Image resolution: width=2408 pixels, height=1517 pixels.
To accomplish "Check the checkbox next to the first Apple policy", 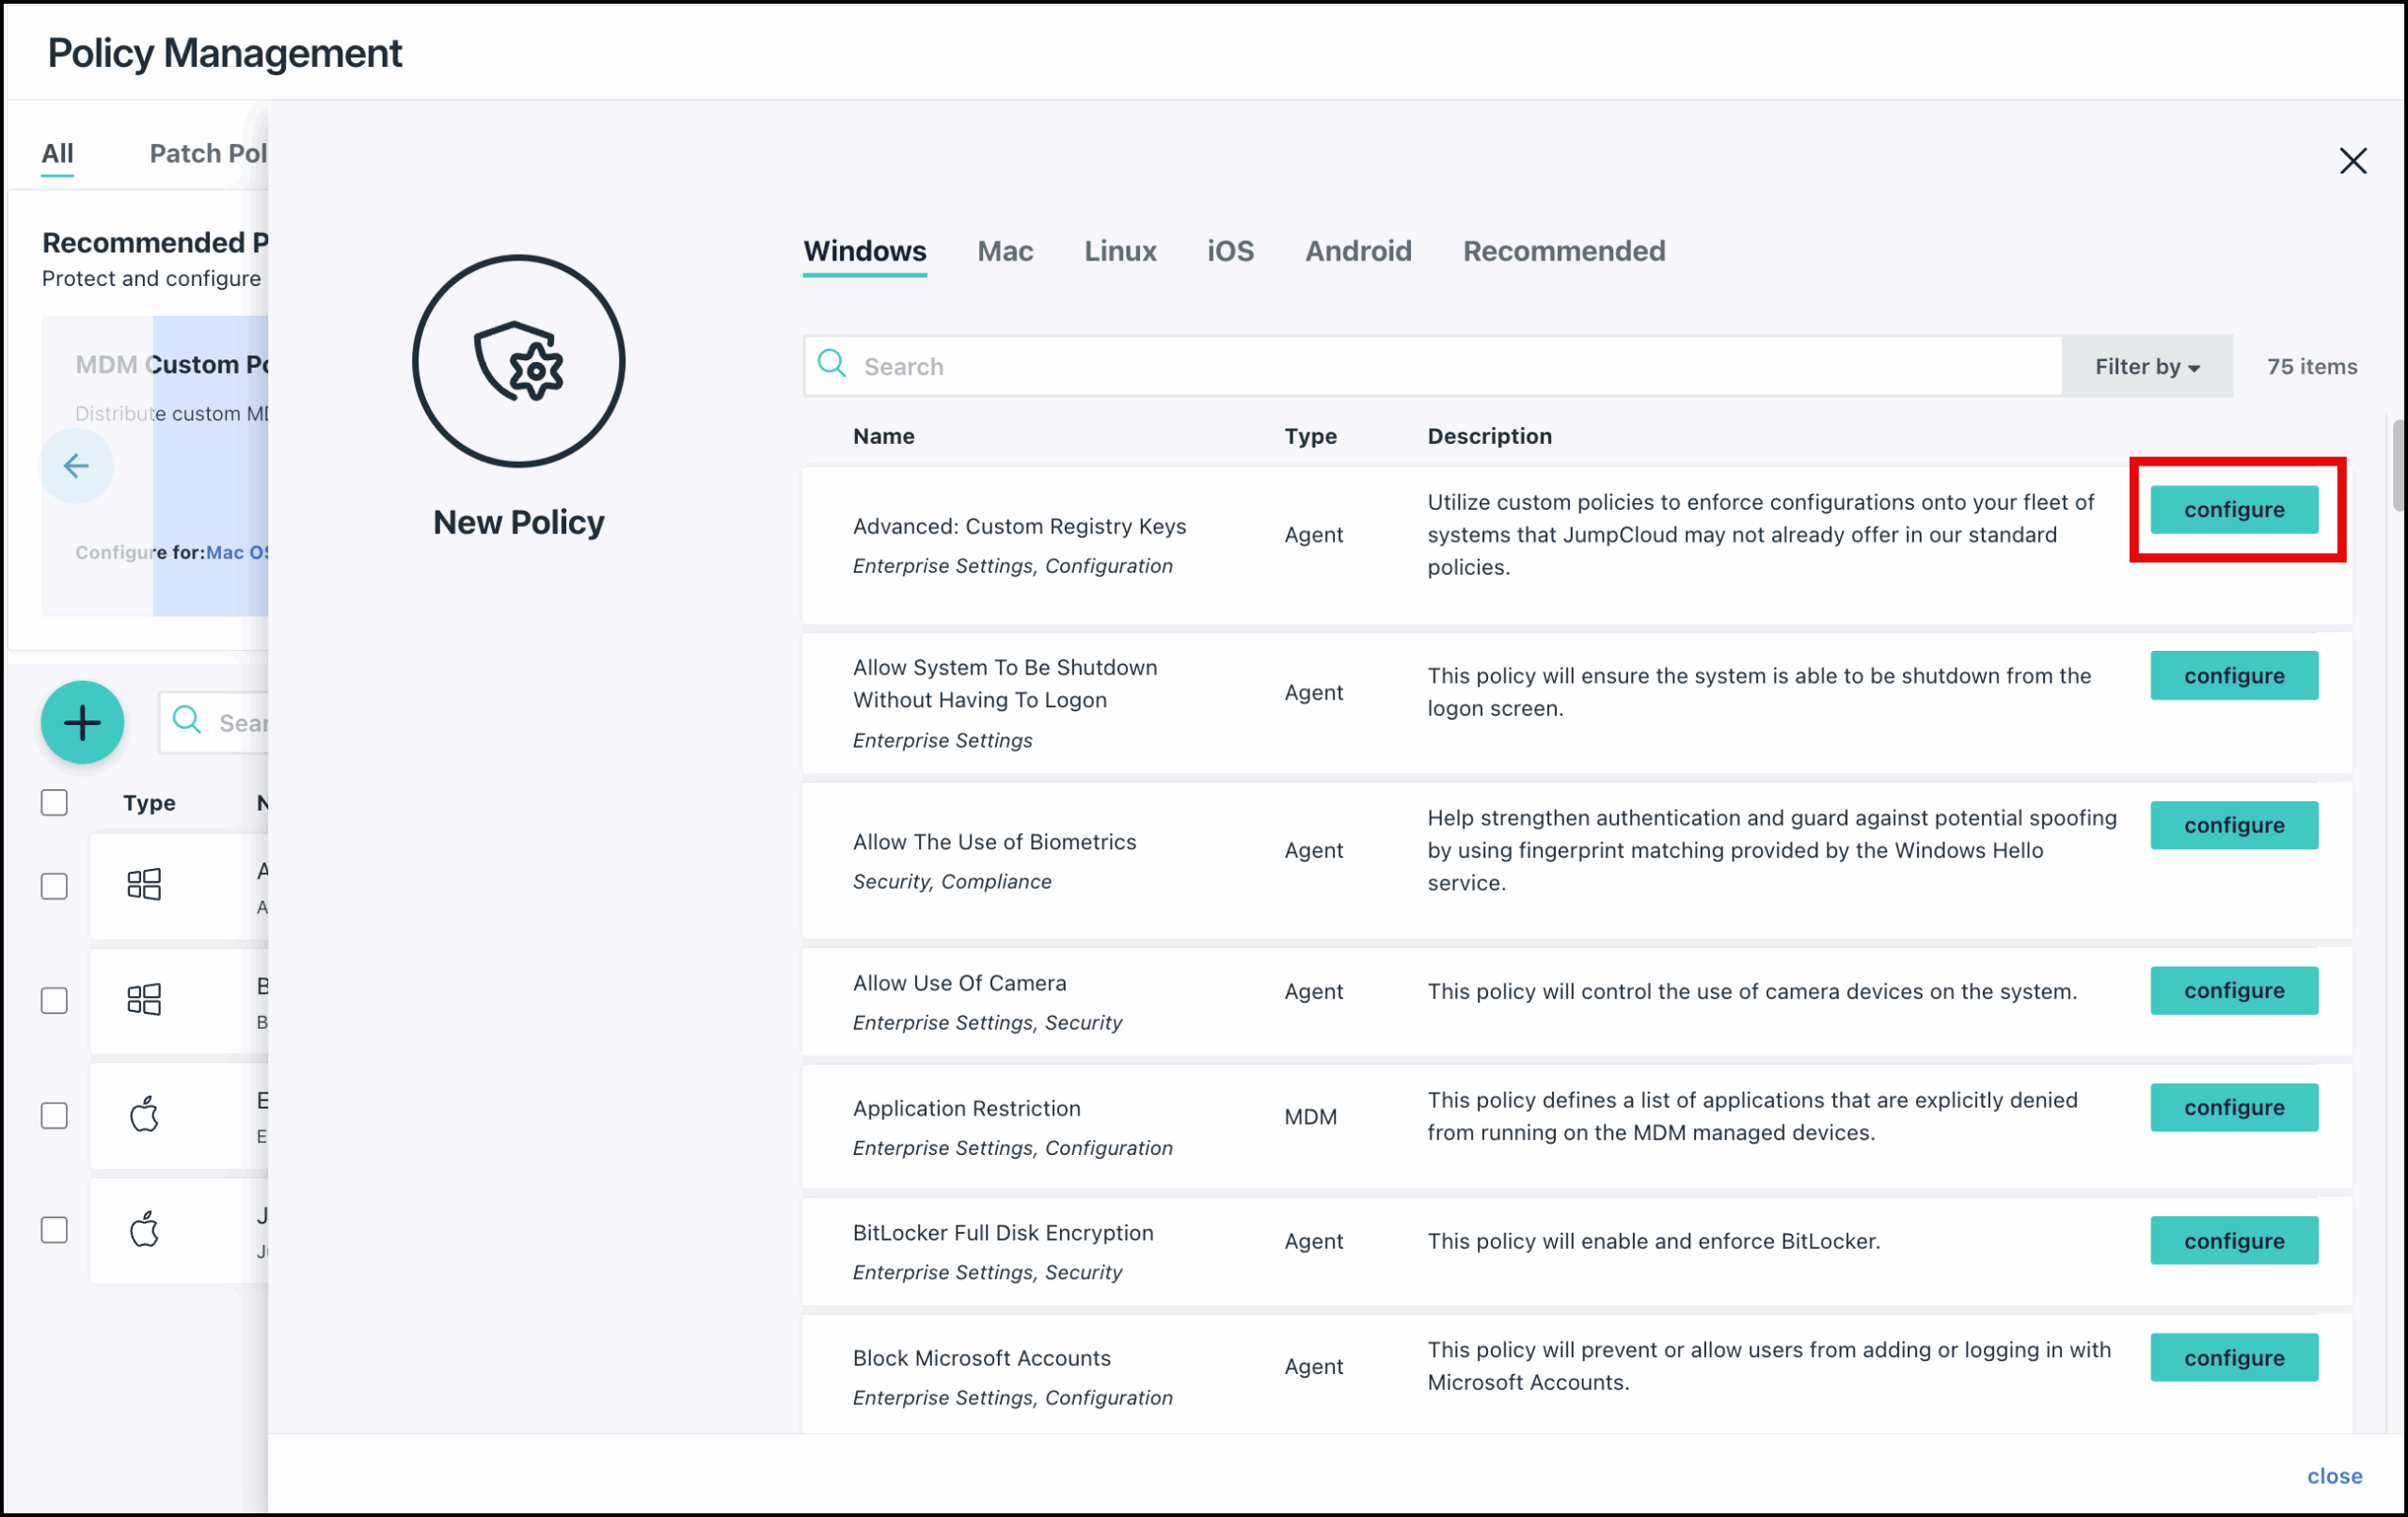I will click(55, 1115).
